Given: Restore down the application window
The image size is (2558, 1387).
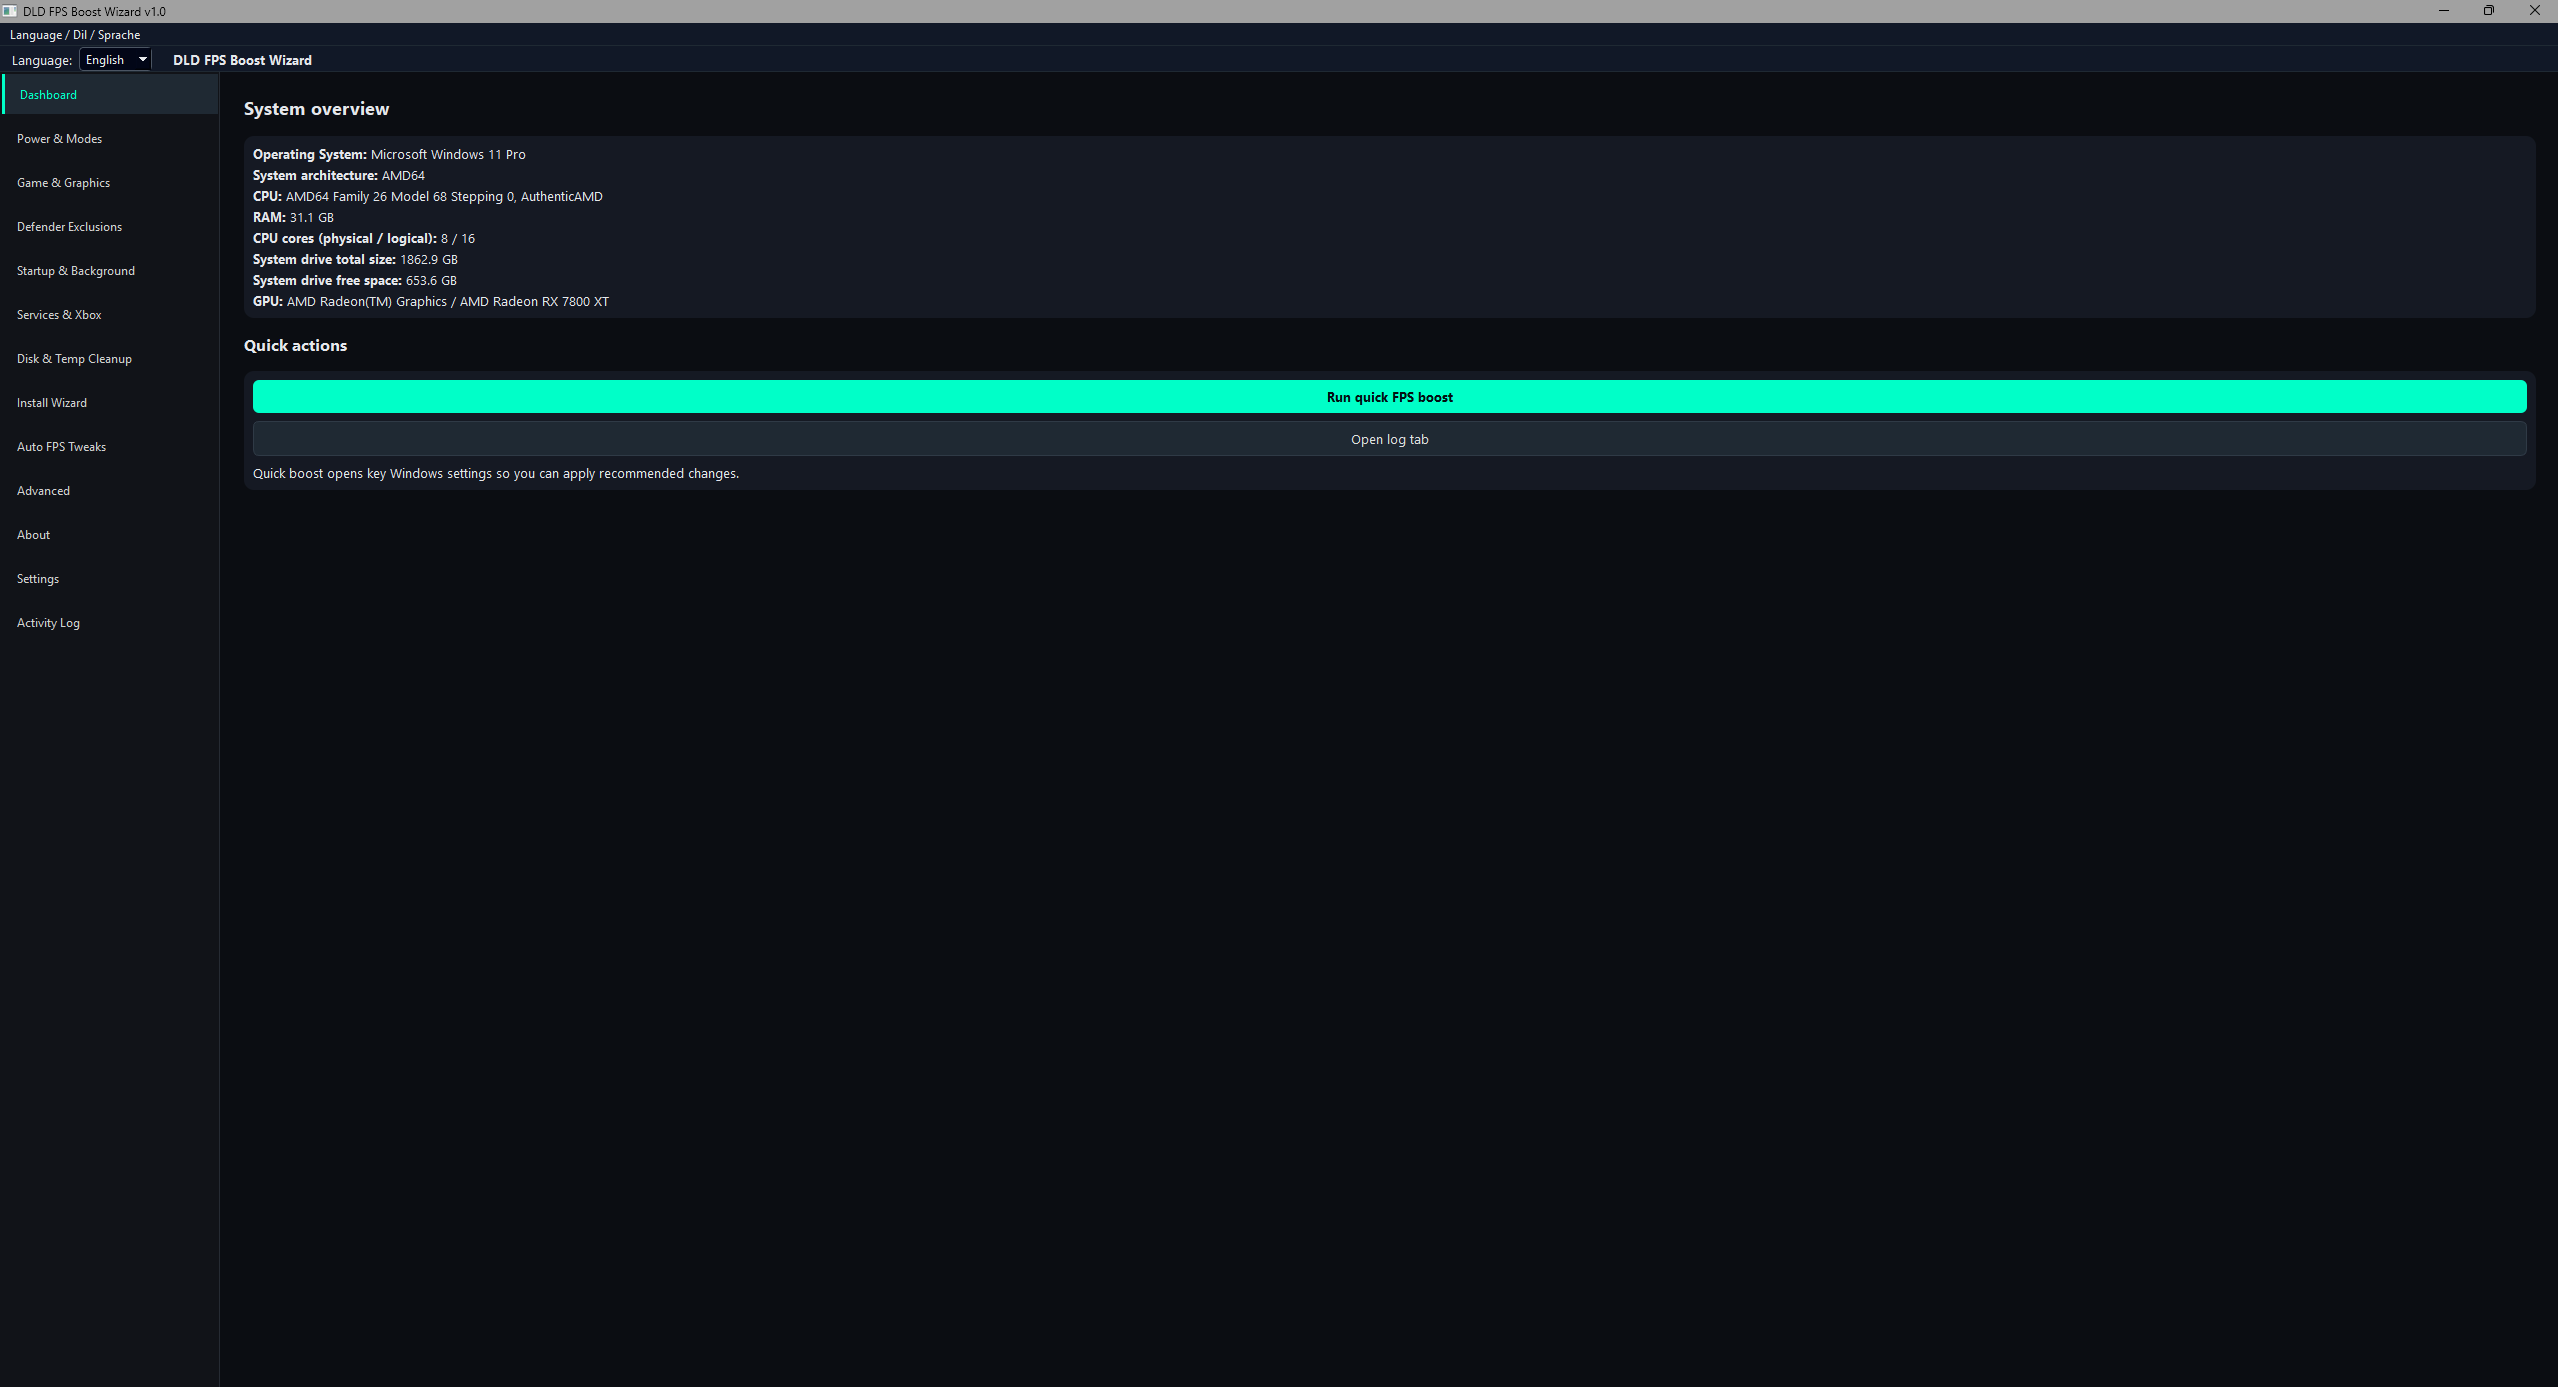Looking at the screenshot, I should (x=2489, y=11).
